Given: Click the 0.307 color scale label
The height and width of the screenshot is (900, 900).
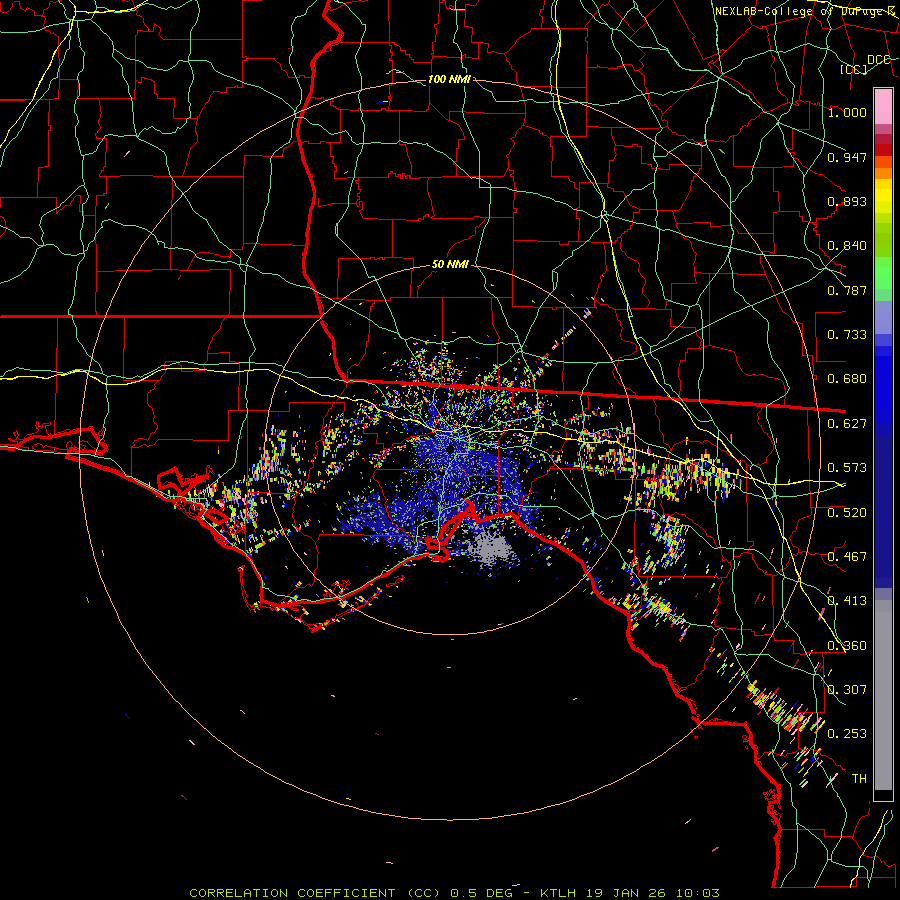Looking at the screenshot, I should click(847, 690).
